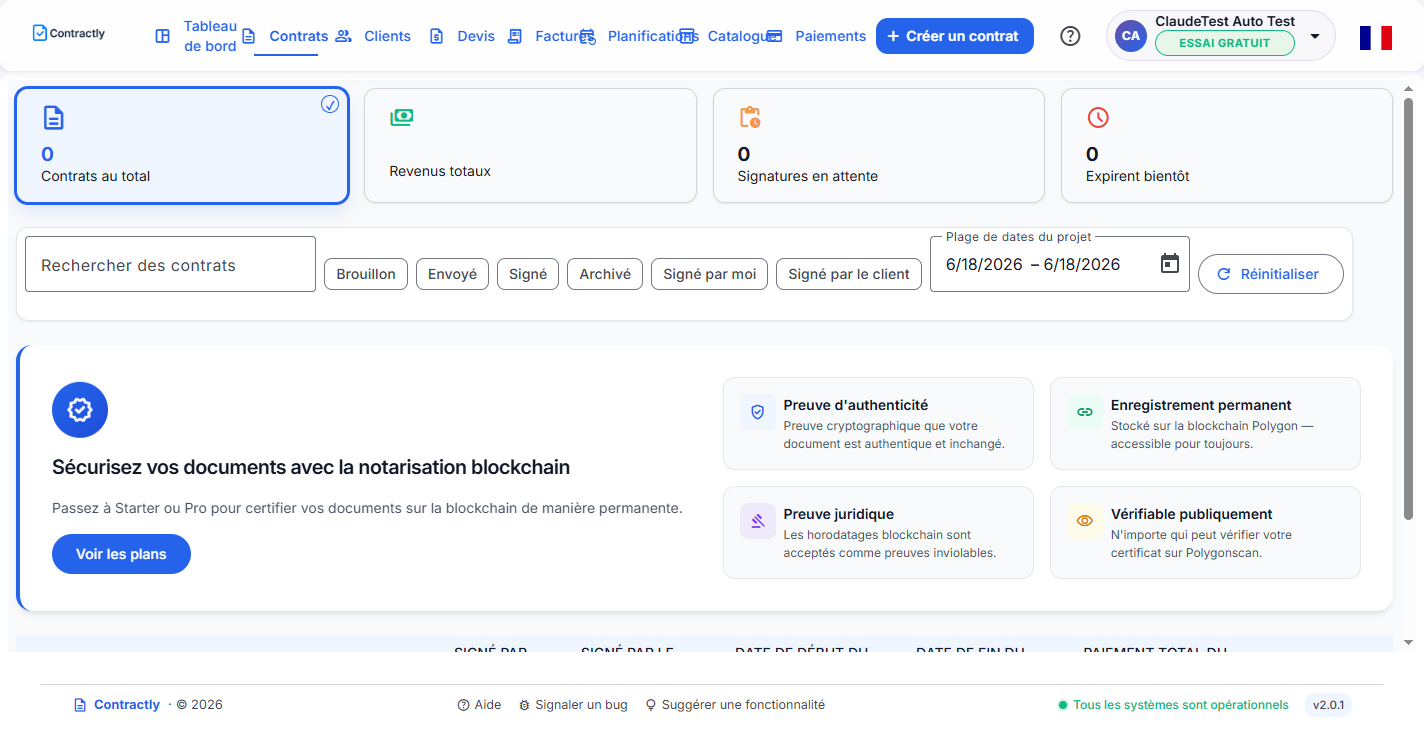Switch to the Factures tab

563,36
